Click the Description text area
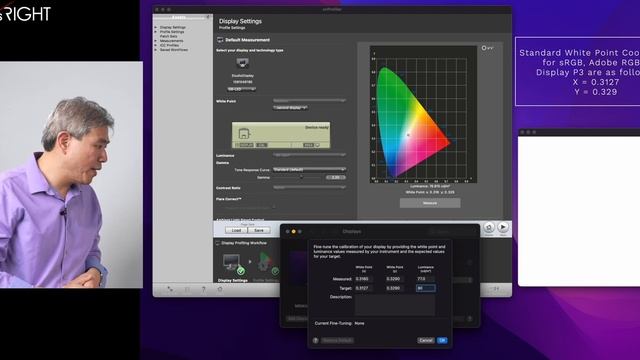This screenshot has width=640, height=360. pyautogui.click(x=395, y=305)
